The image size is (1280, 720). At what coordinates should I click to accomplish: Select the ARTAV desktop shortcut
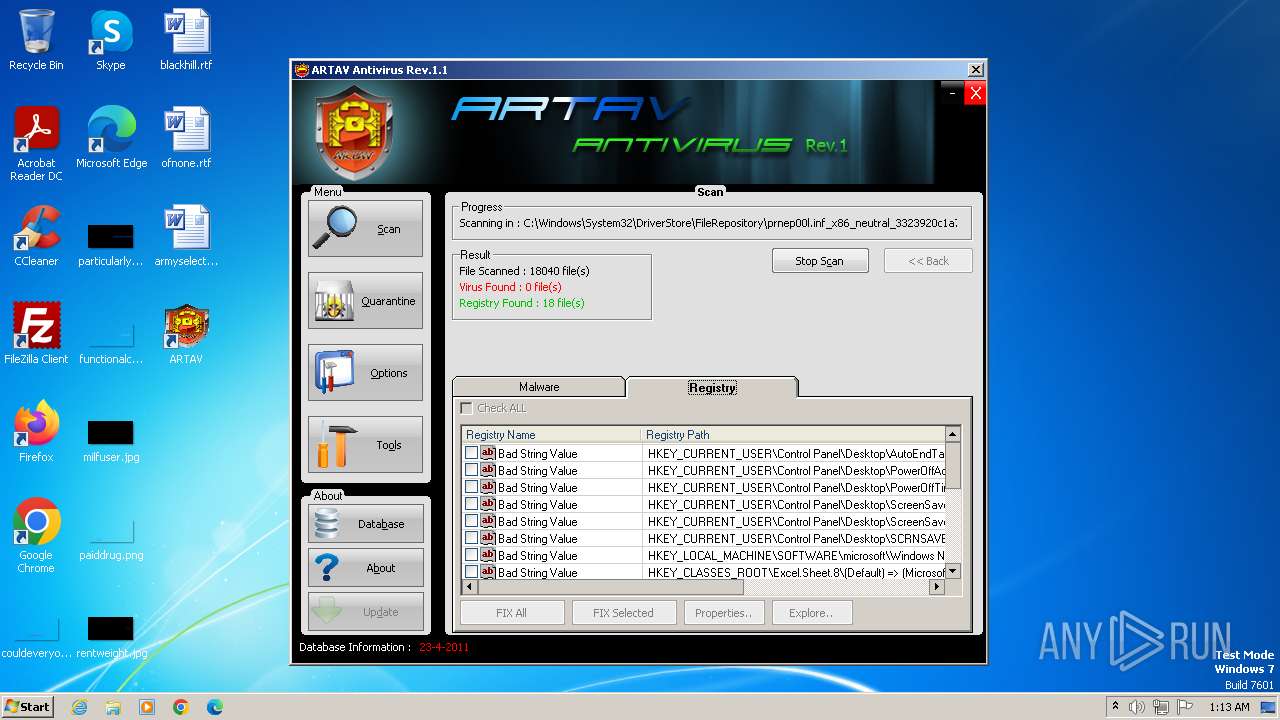tap(186, 334)
